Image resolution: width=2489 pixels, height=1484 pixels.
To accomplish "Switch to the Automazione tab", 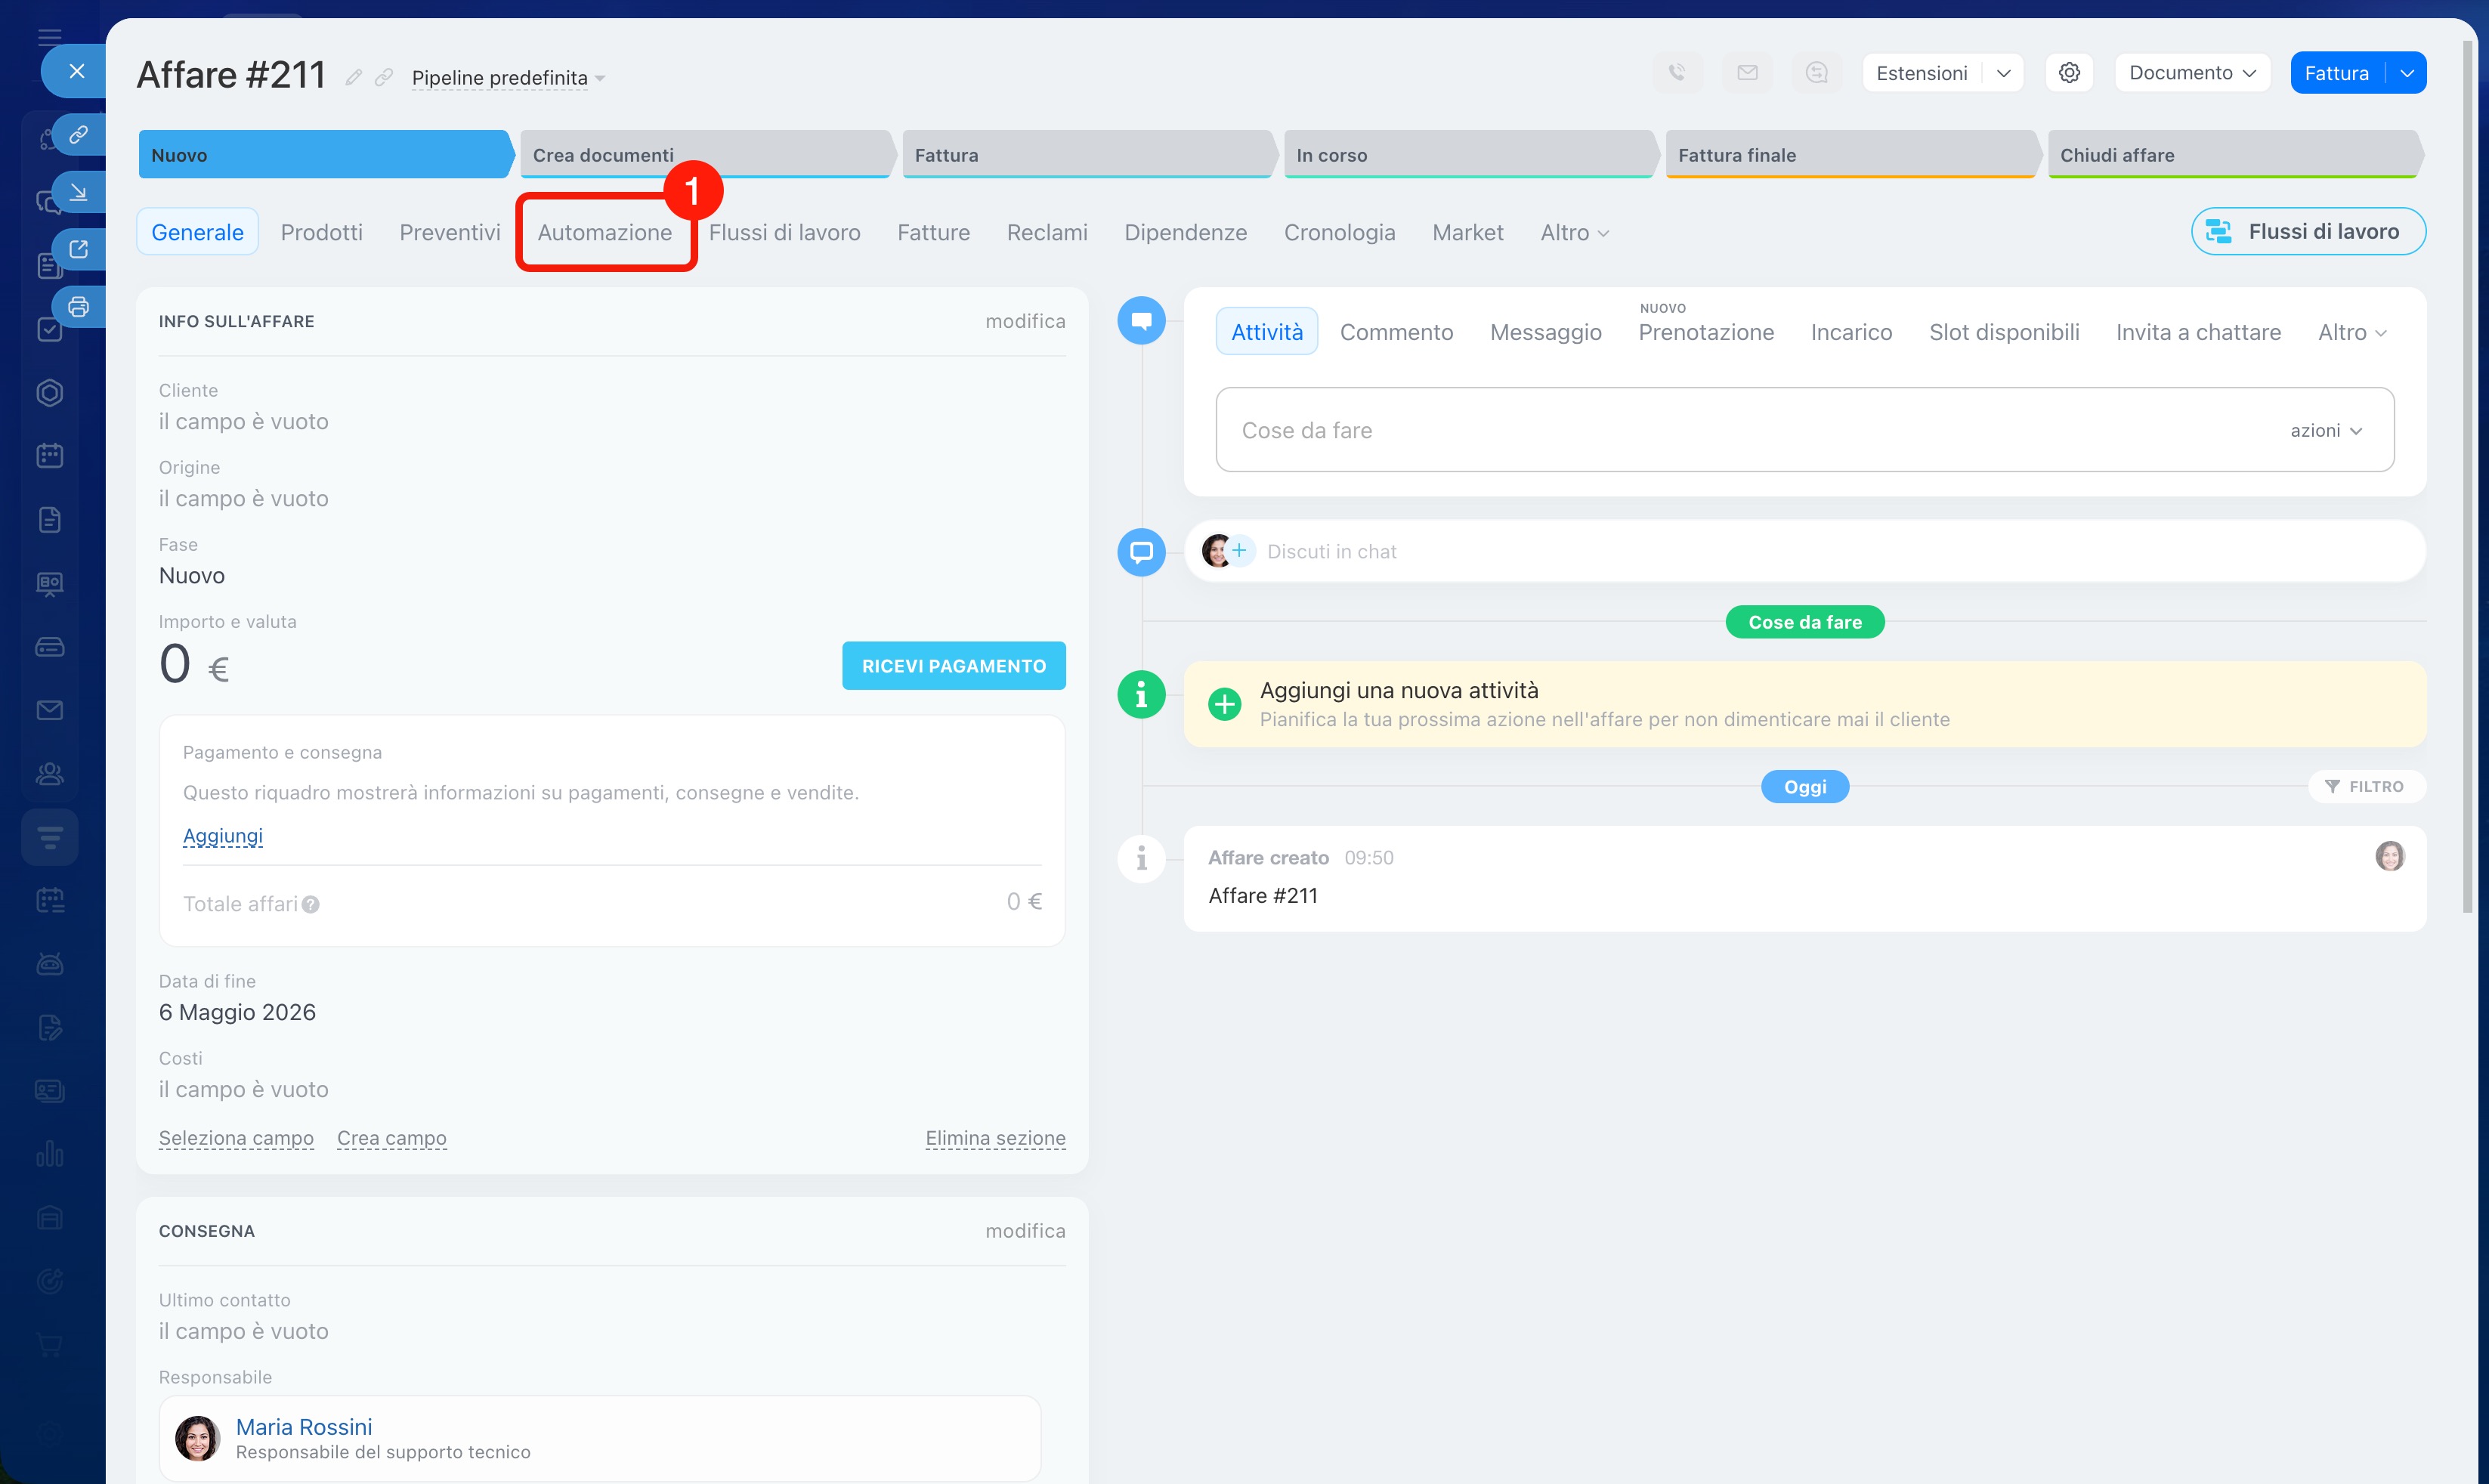I will pyautogui.click(x=604, y=233).
